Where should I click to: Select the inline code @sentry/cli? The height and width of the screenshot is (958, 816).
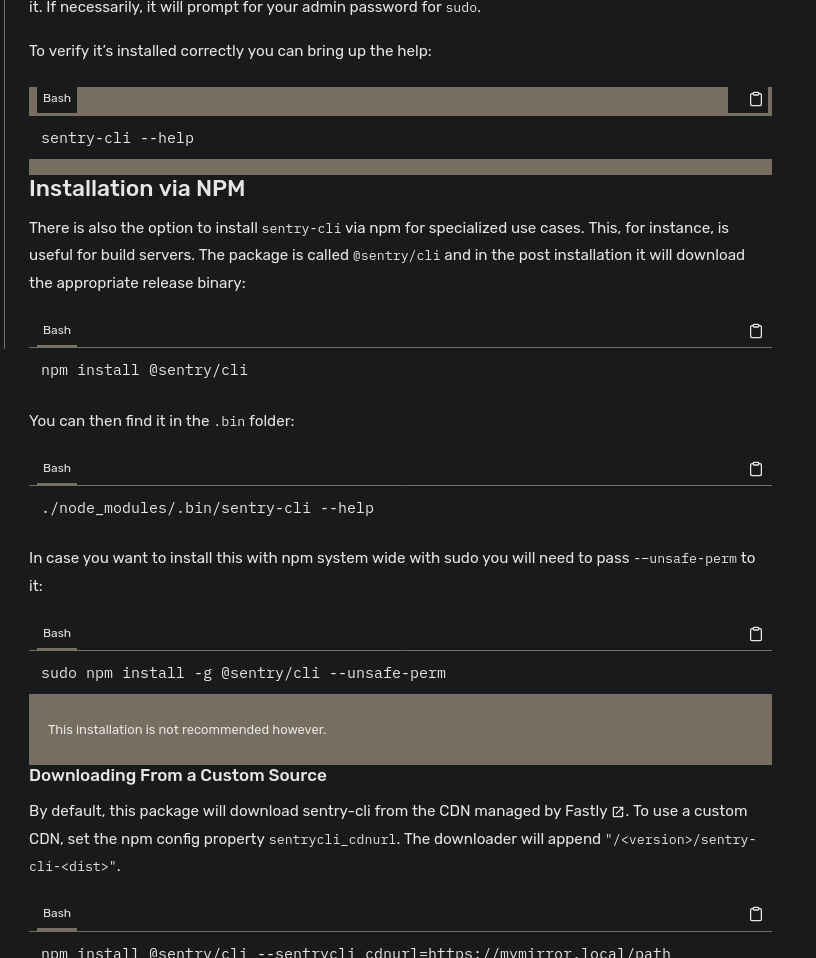tap(396, 255)
